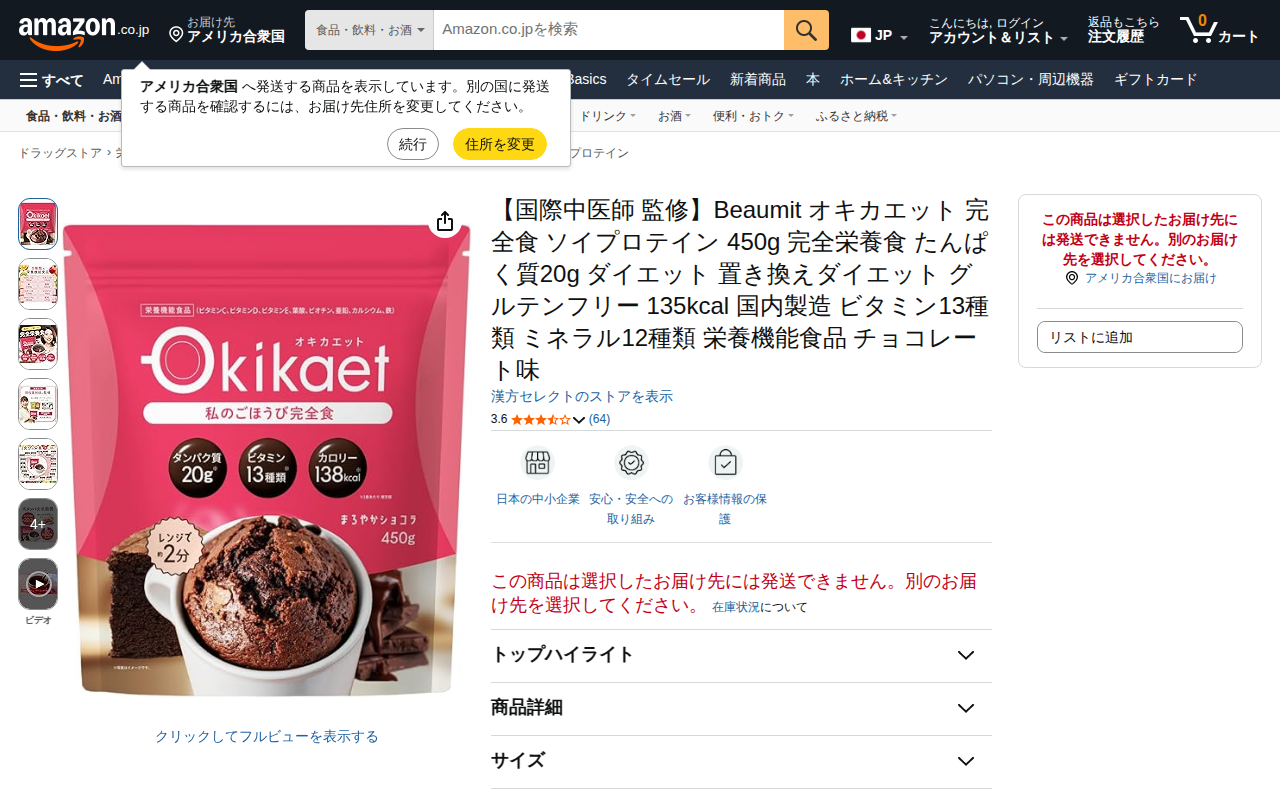Viewport: 1280px width, 800px height.
Task: Play the product video thumbnail
Action: (x=38, y=584)
